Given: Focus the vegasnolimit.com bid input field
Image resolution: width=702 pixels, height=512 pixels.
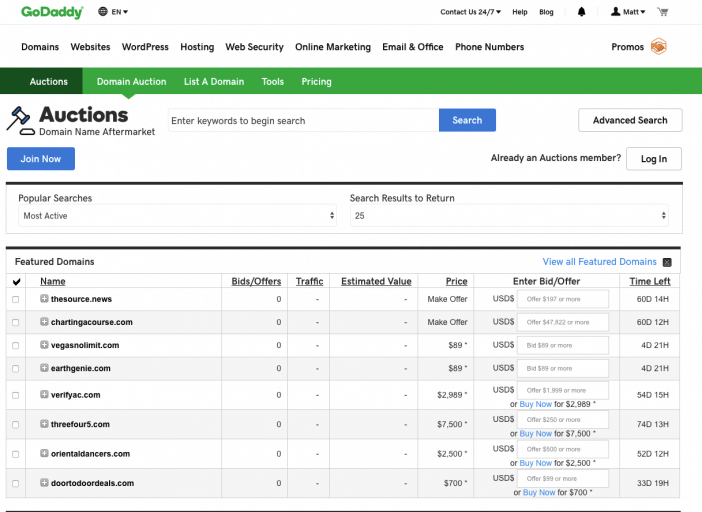Looking at the screenshot, I should pyautogui.click(x=563, y=346).
